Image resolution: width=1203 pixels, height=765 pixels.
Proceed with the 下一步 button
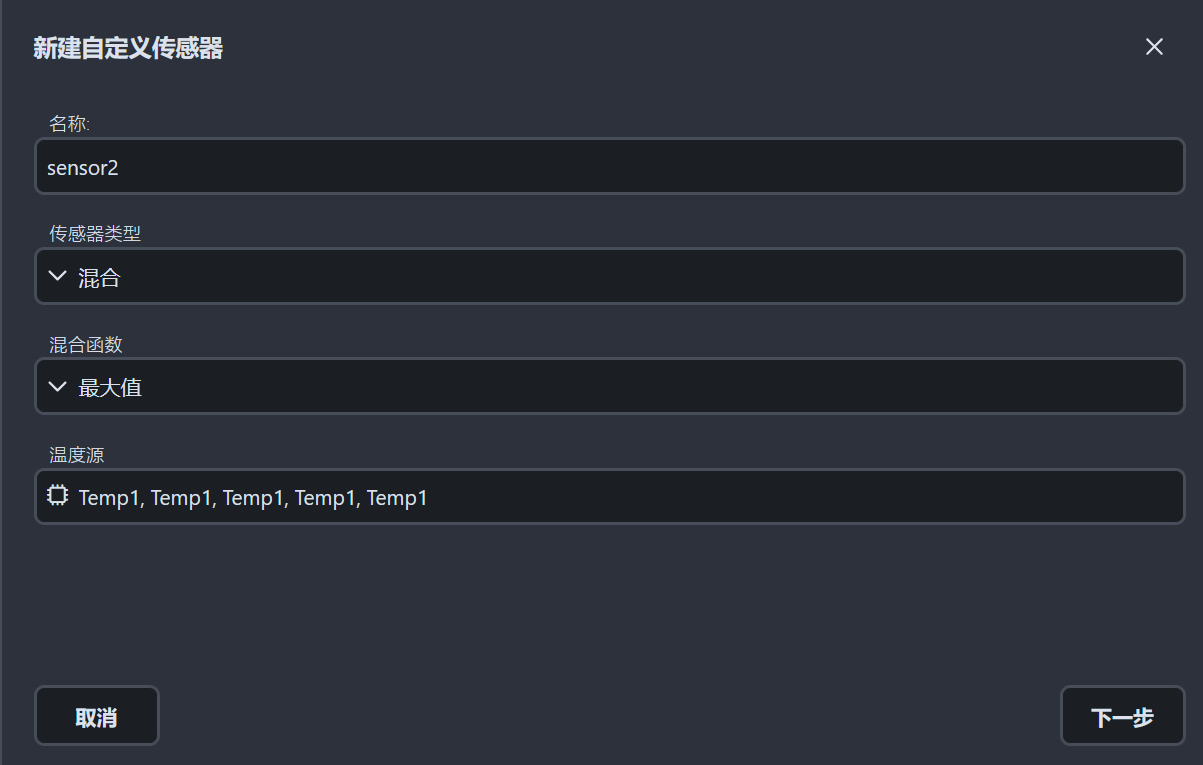tap(1122, 716)
